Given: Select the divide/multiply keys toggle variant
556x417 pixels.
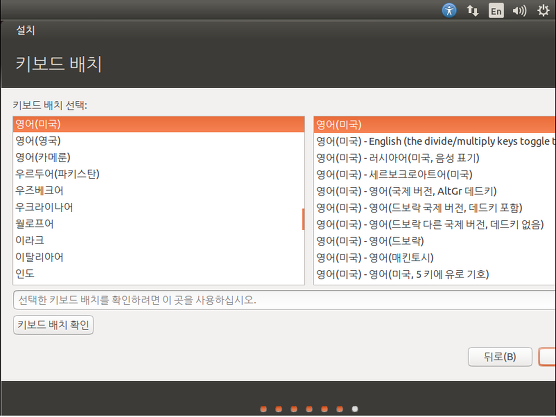Looking at the screenshot, I should pyautogui.click(x=435, y=141).
